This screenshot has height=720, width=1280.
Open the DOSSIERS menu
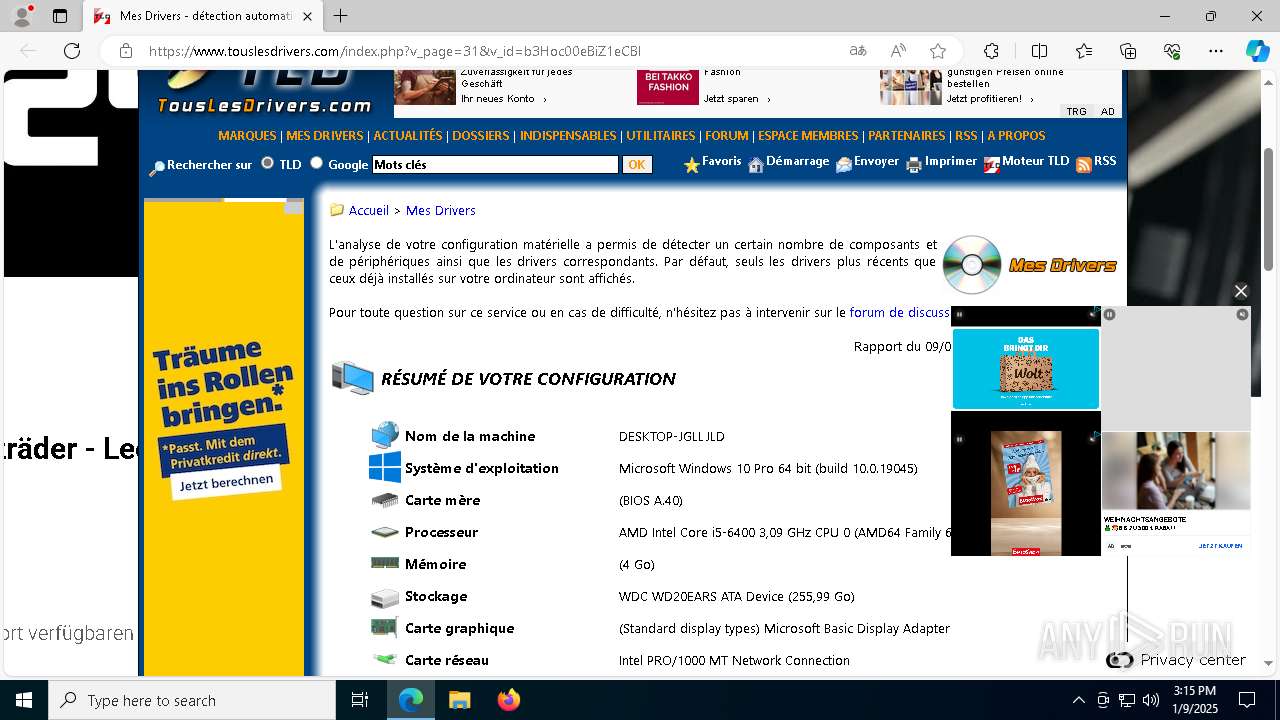(x=481, y=136)
